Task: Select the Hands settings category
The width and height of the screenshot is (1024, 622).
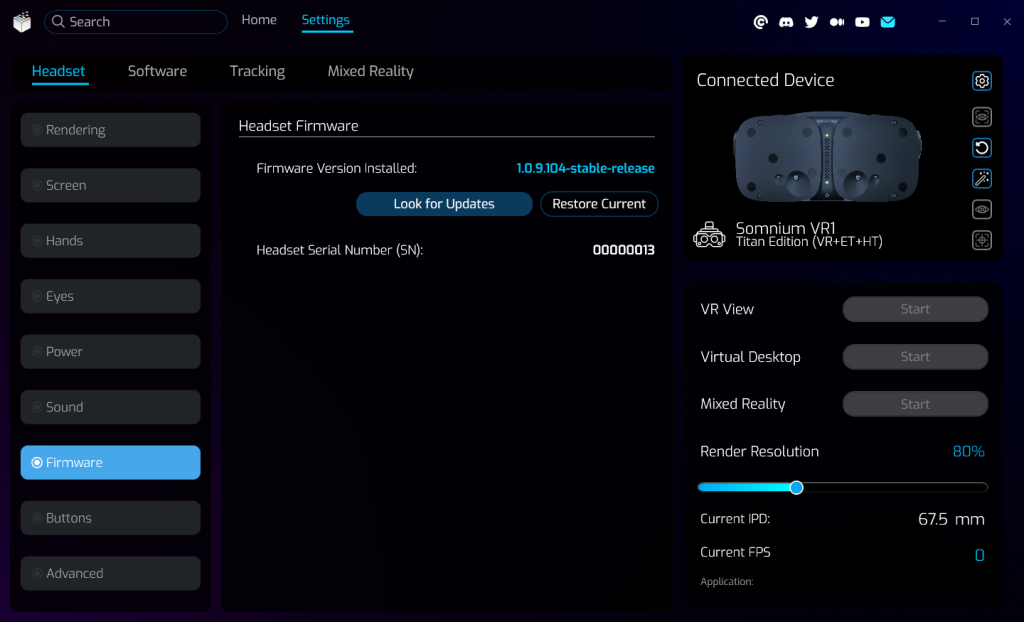Action: click(110, 240)
